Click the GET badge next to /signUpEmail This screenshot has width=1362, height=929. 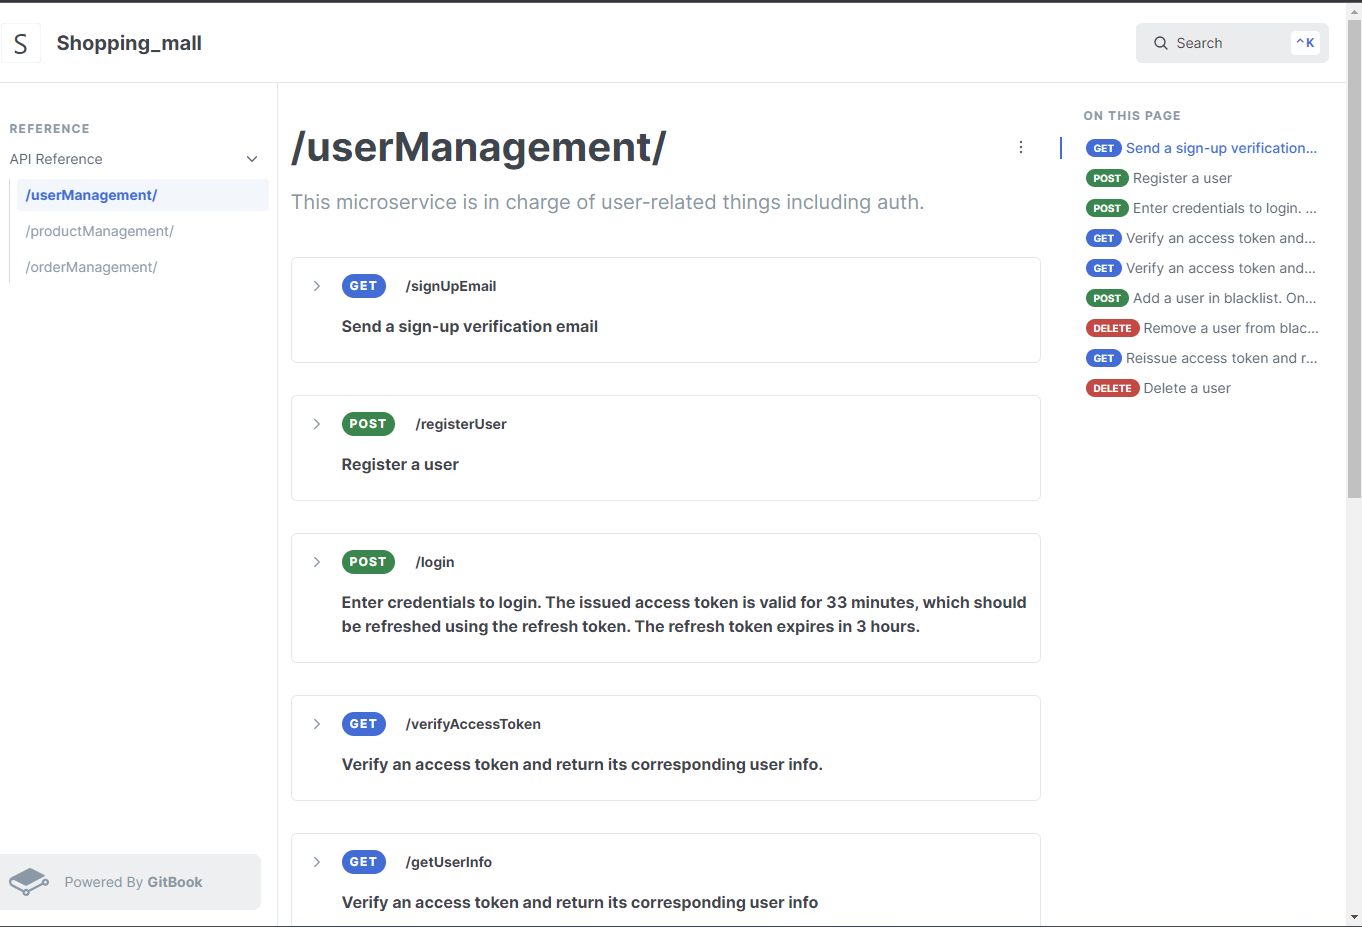point(363,285)
